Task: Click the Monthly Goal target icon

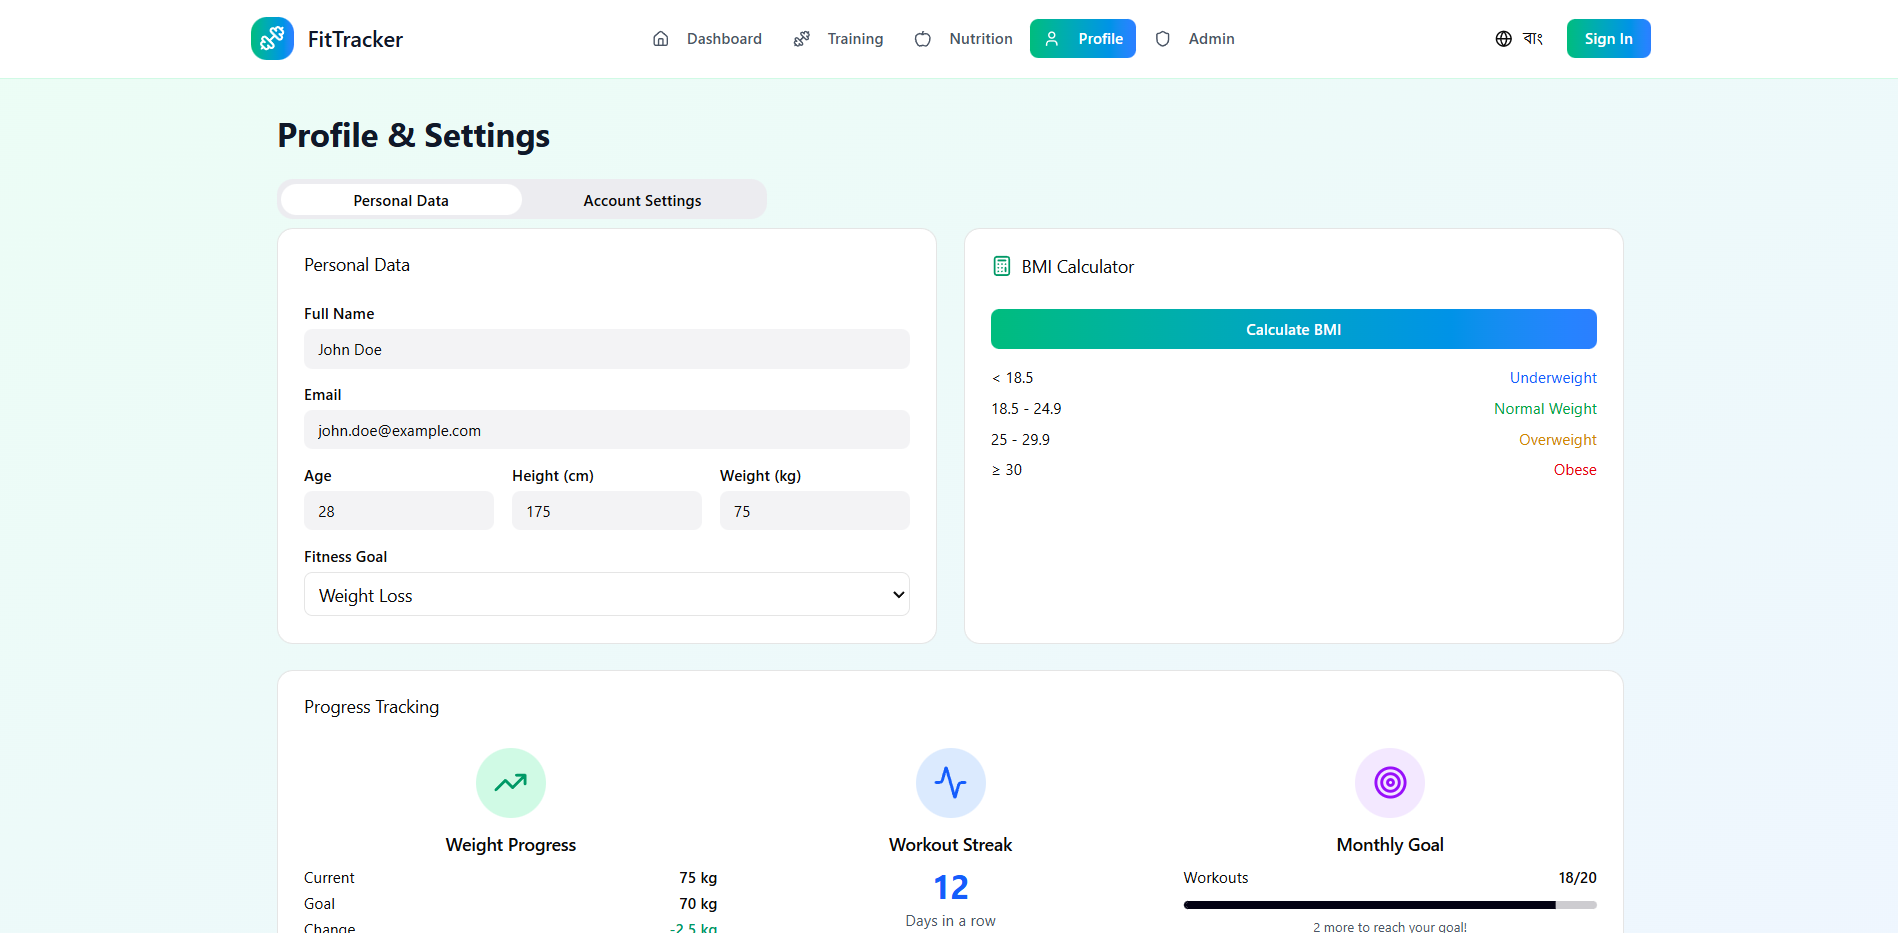Action: (x=1390, y=783)
